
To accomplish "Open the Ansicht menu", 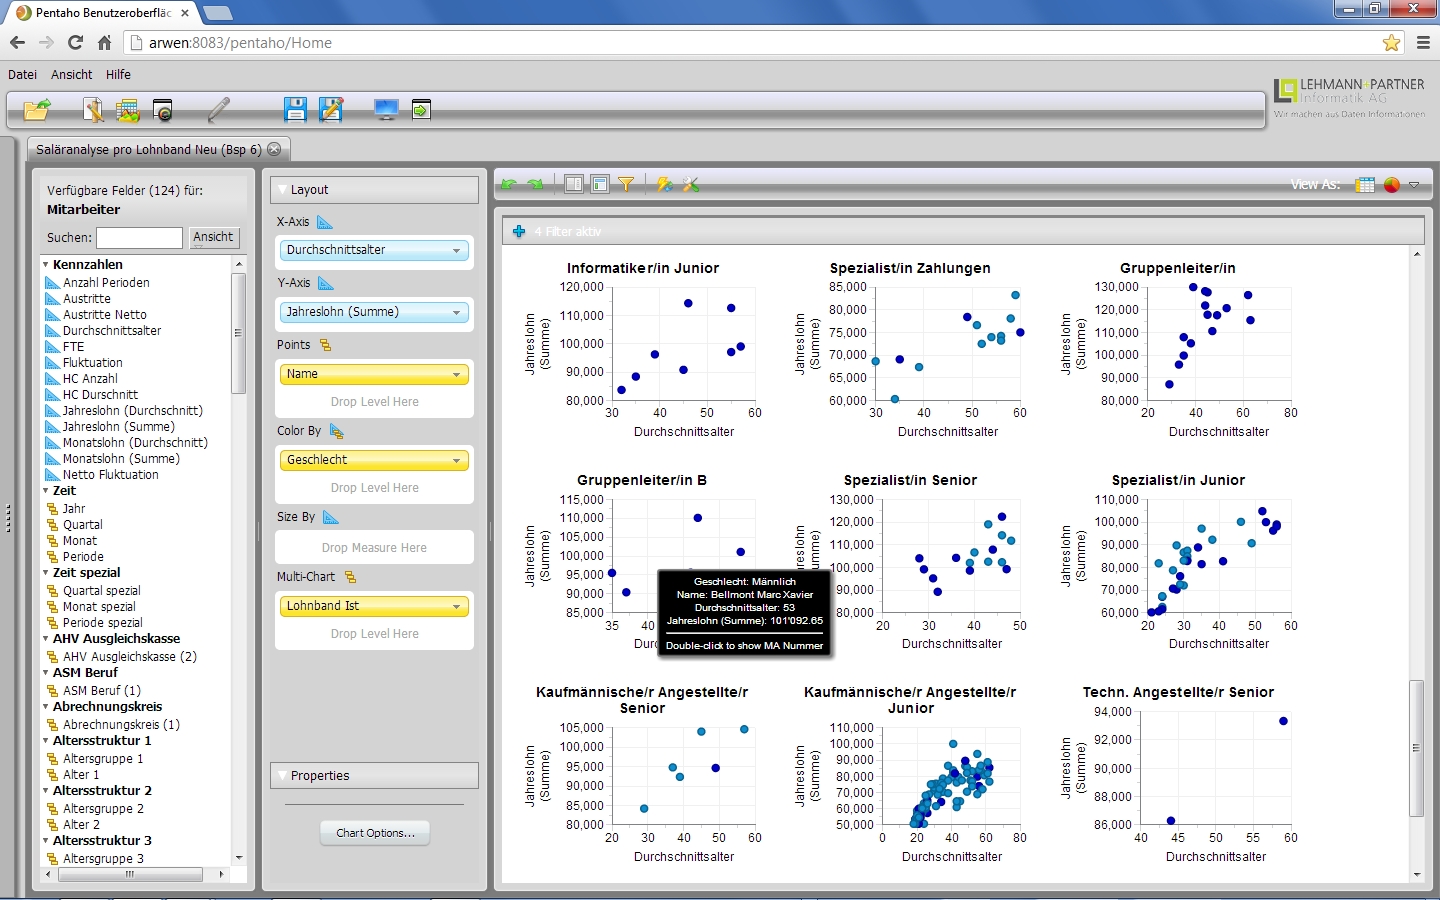I will pyautogui.click(x=72, y=75).
